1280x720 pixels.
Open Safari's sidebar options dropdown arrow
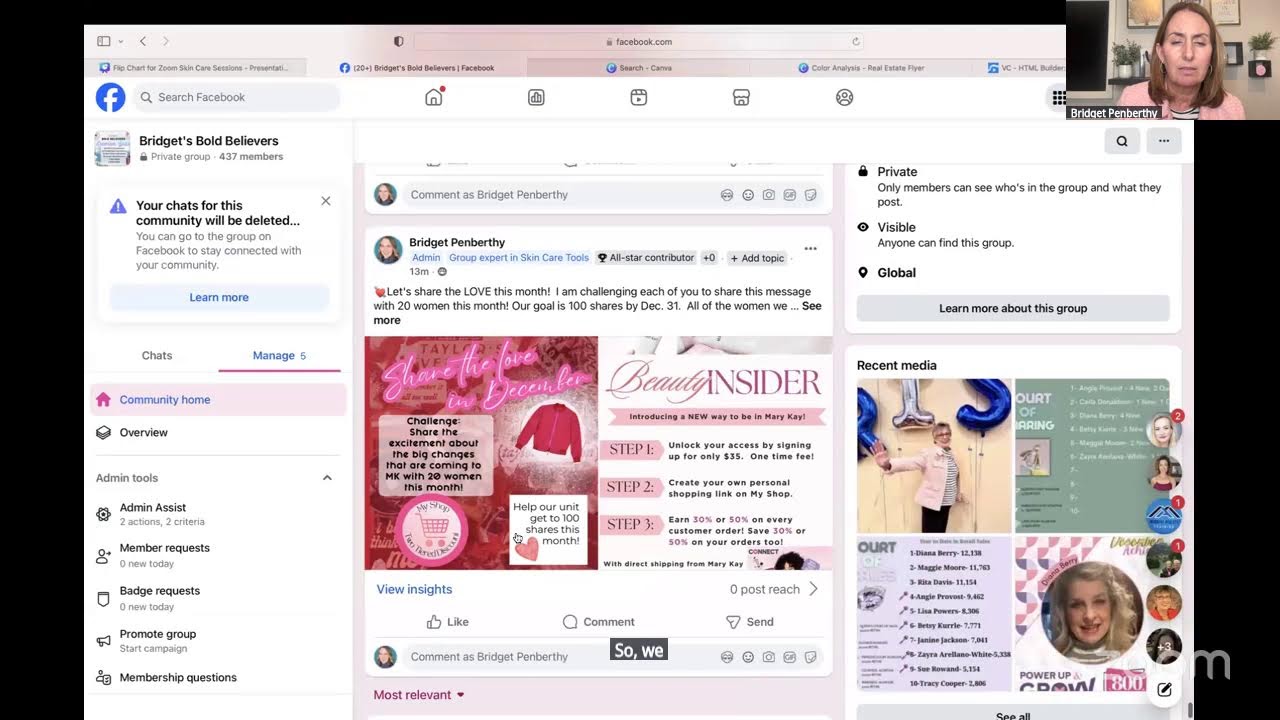[121, 41]
